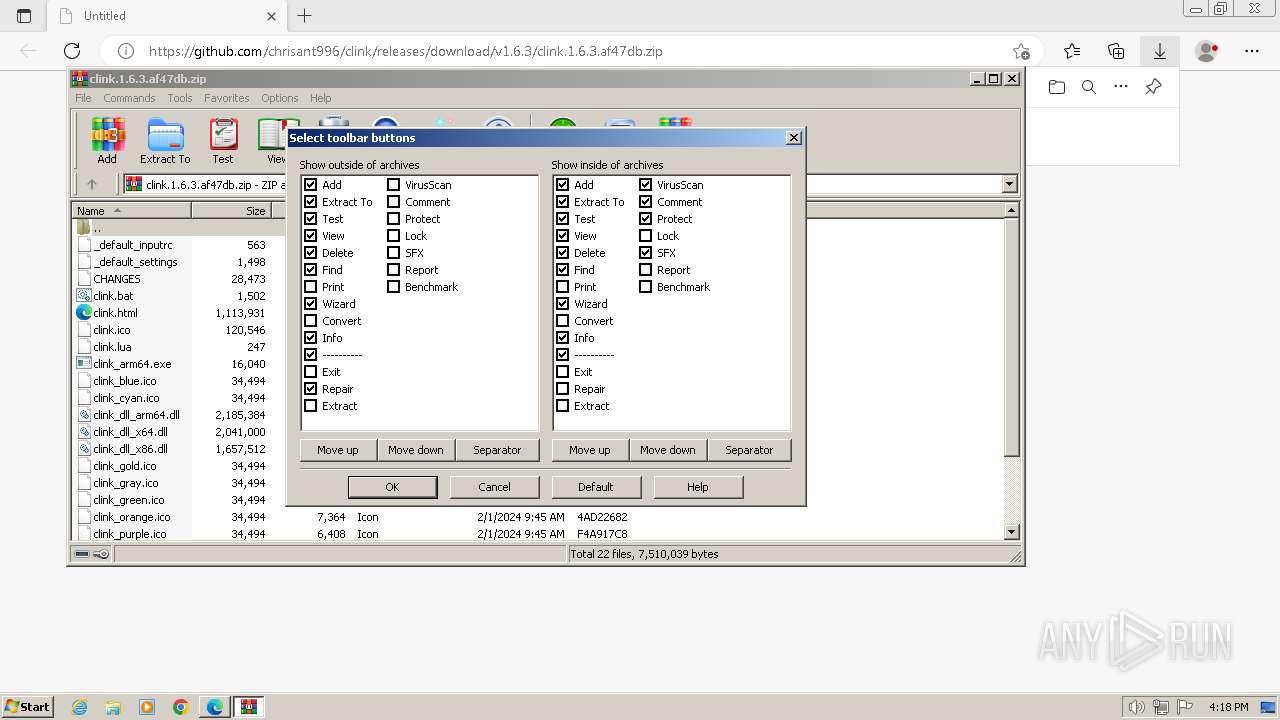Viewport: 1280px width, 720px height.
Task: Open Edge Favorites star icon
Action: (1072, 51)
